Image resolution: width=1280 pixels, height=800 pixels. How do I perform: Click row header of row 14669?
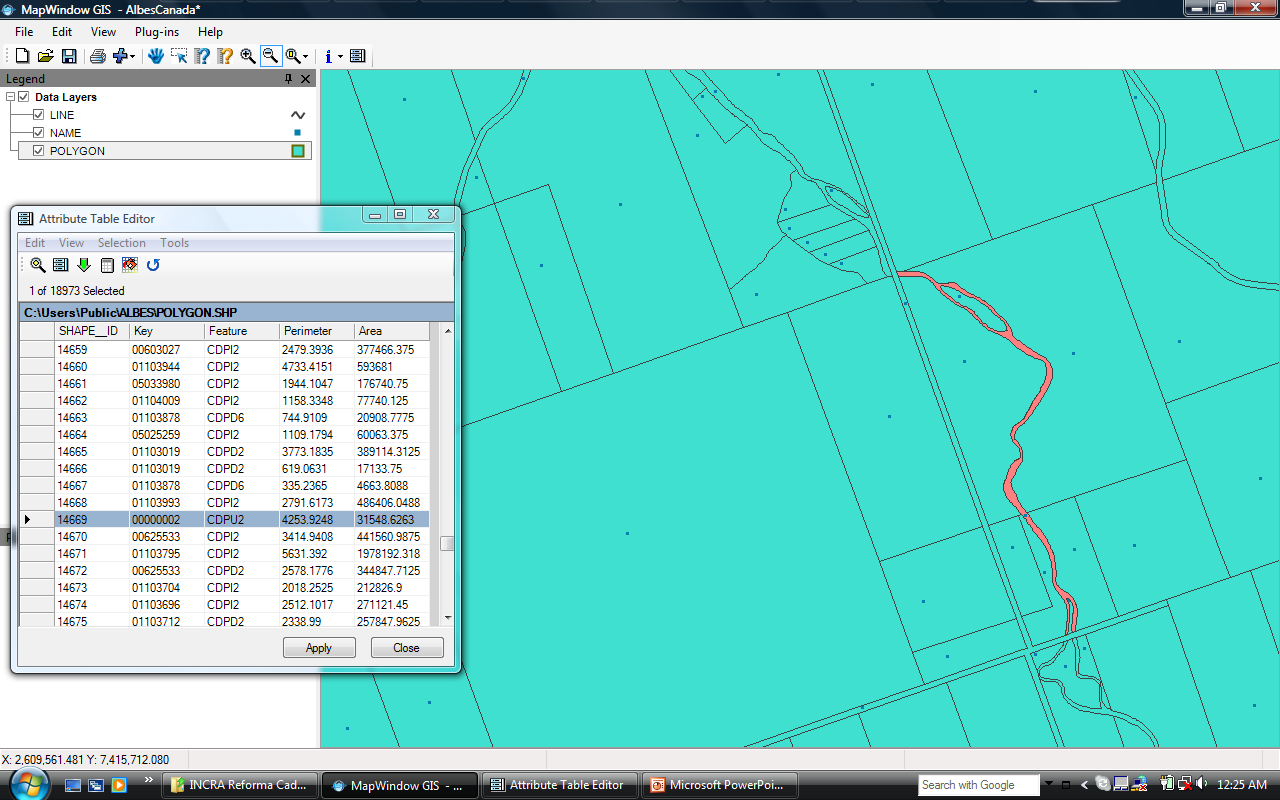click(38, 520)
